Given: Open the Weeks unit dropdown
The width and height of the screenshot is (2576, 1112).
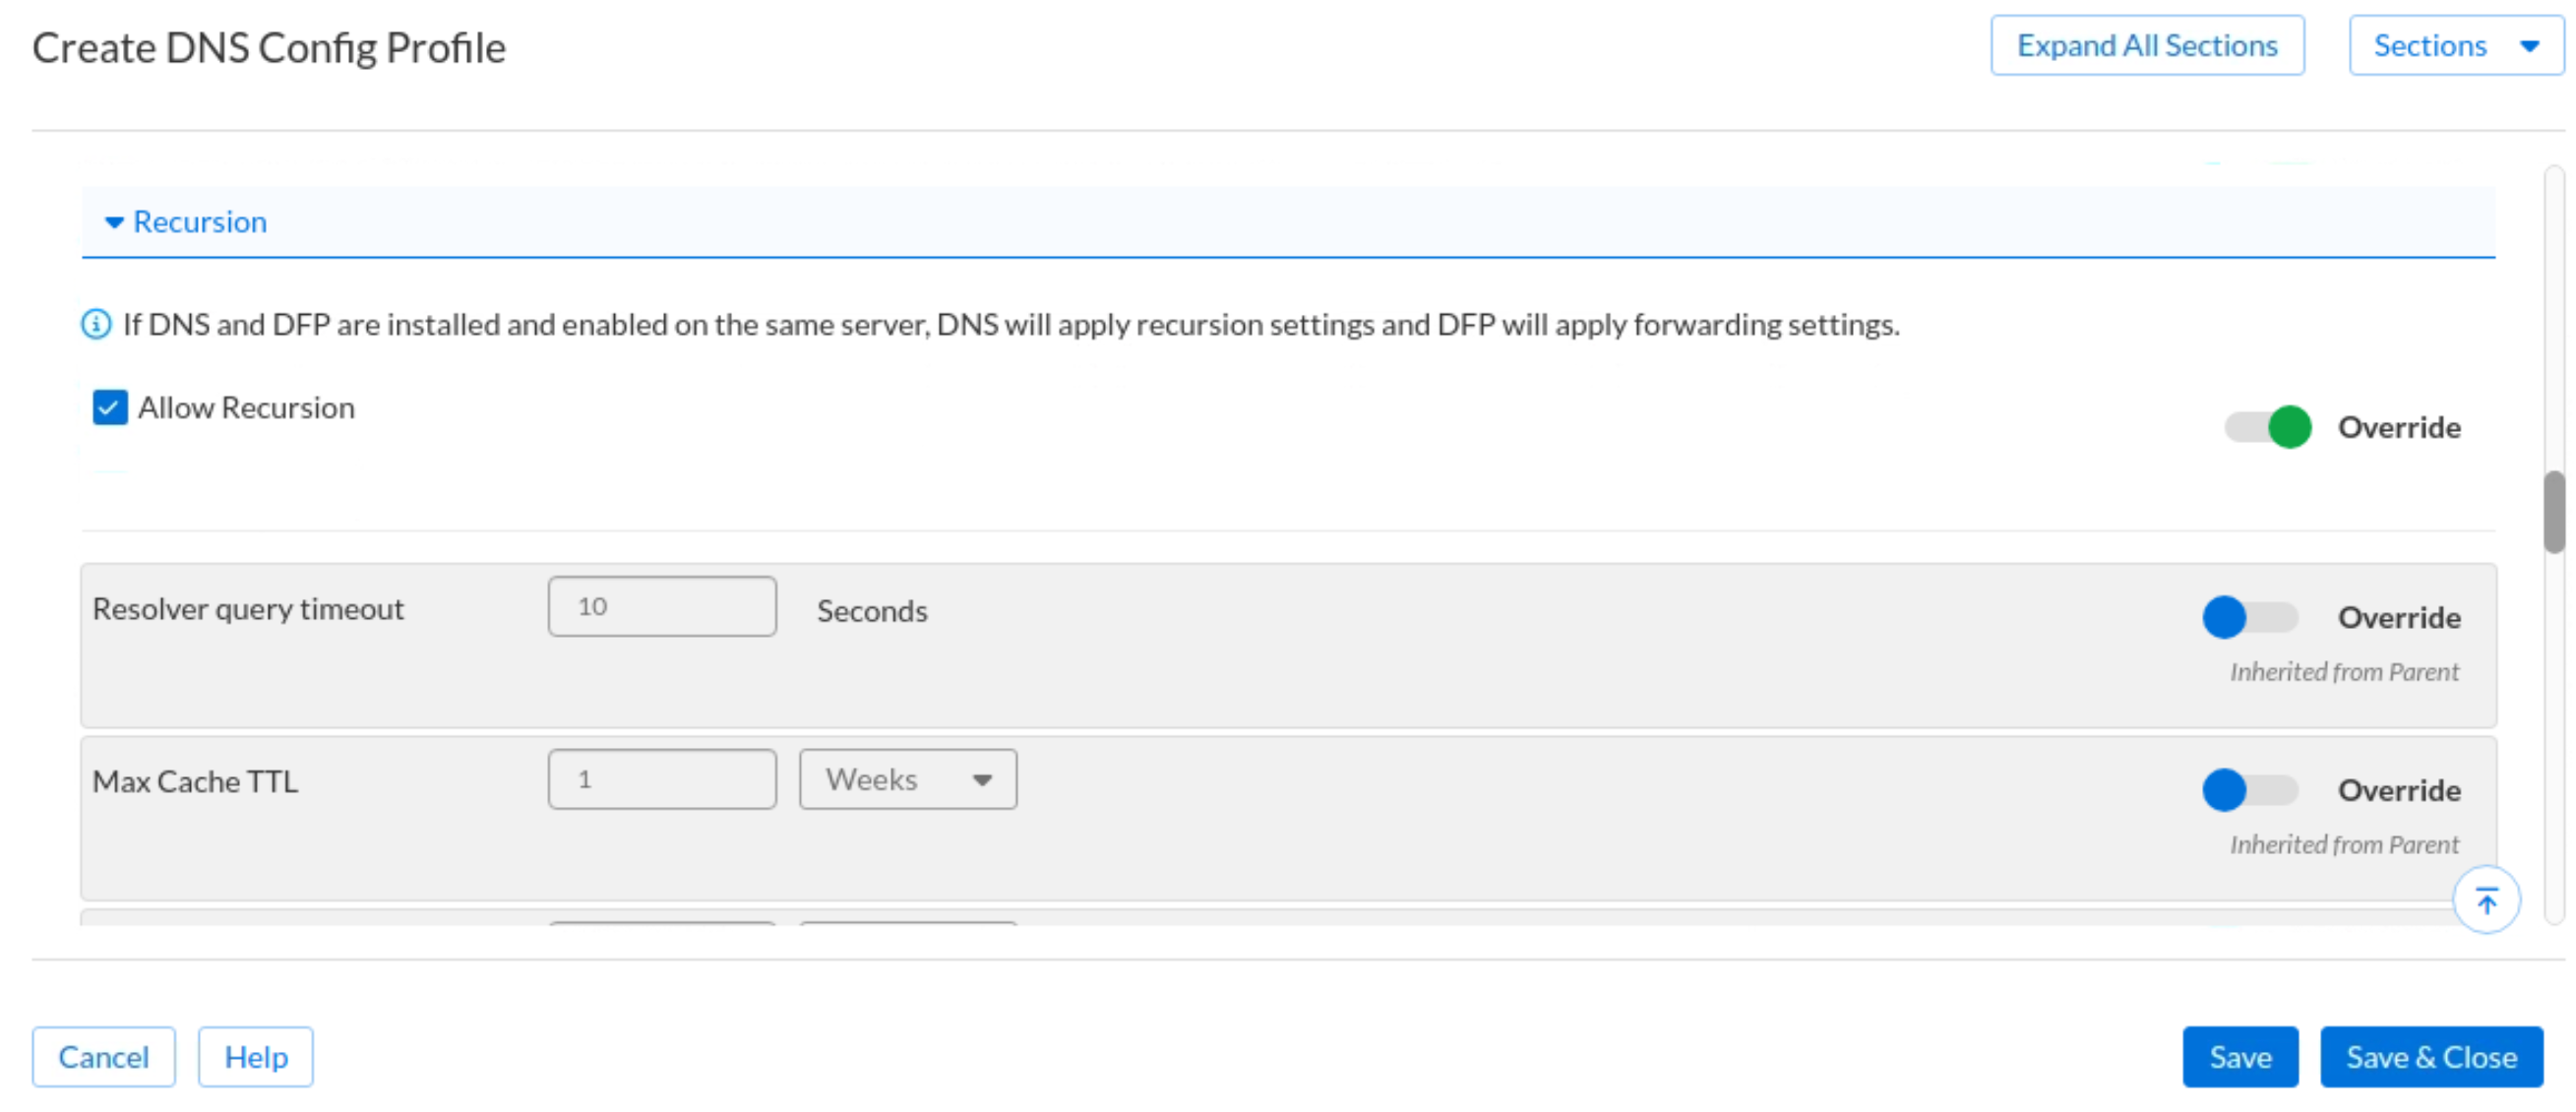Looking at the screenshot, I should click(x=906, y=779).
